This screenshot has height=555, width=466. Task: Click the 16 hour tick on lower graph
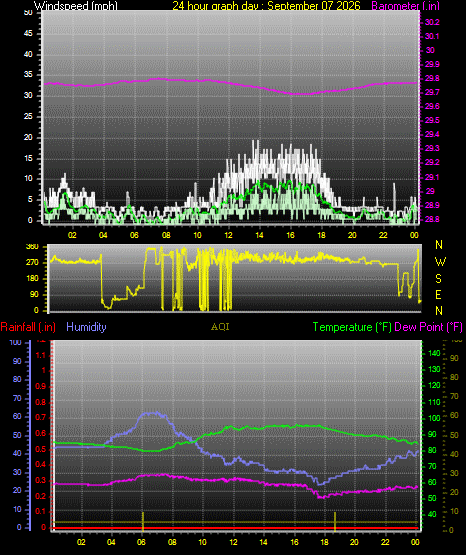(294, 542)
